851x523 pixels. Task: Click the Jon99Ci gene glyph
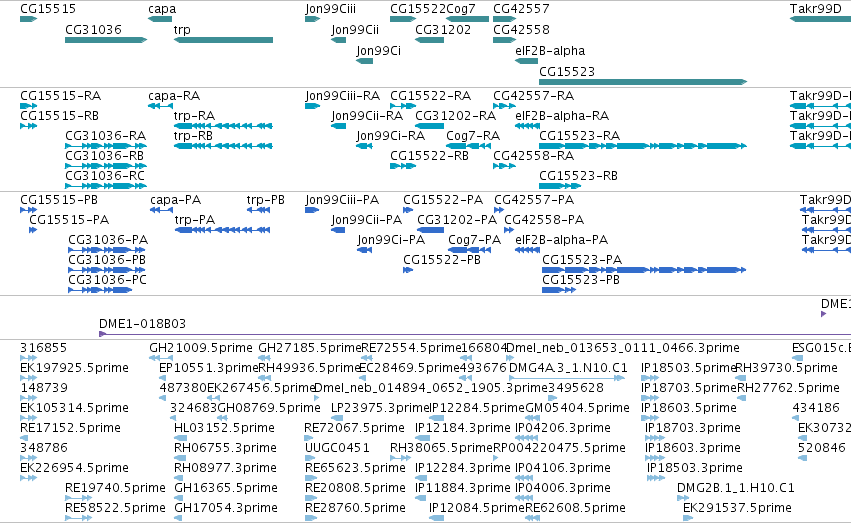pos(365,61)
